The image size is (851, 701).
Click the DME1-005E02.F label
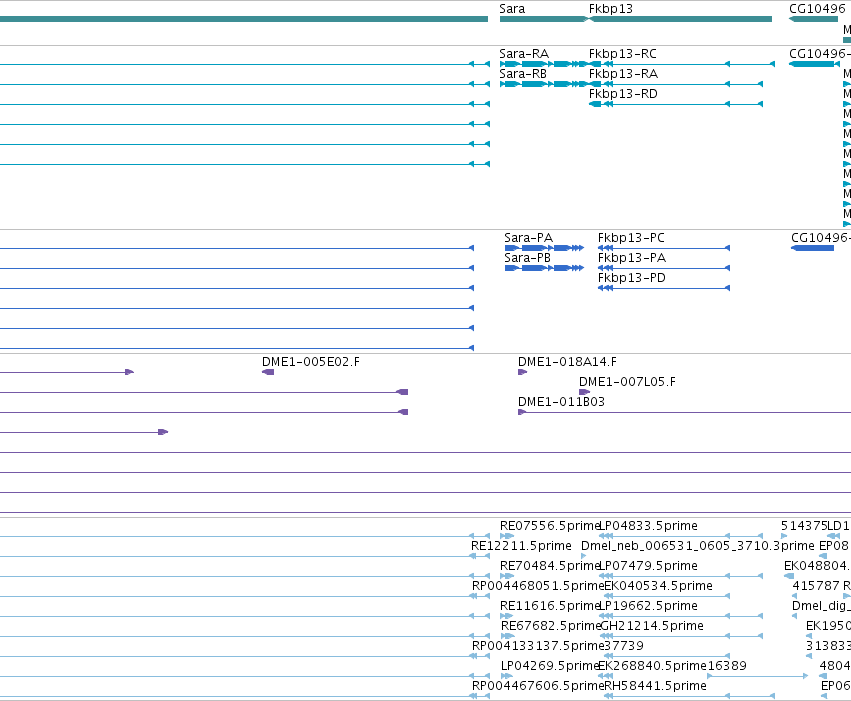click(x=310, y=362)
